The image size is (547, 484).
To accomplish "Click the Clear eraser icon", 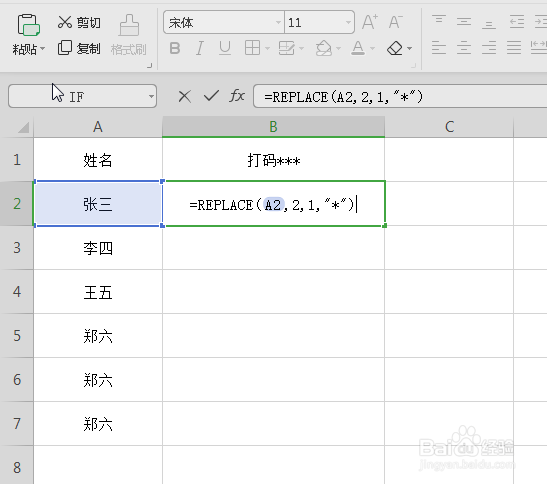I will pos(395,48).
